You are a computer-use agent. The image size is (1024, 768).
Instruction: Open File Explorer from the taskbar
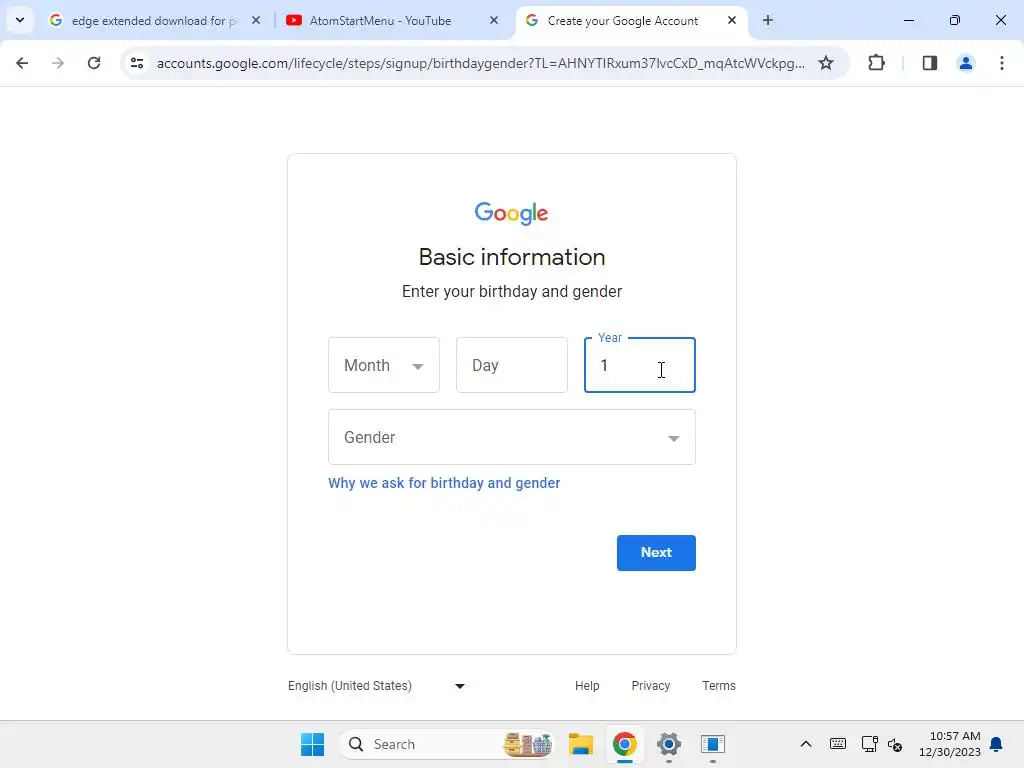pyautogui.click(x=581, y=744)
